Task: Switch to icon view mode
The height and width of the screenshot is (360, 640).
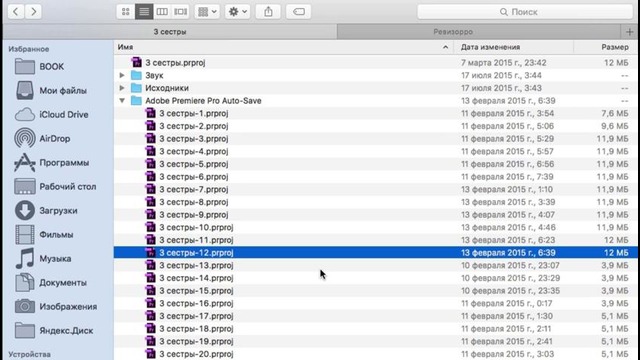Action: [x=126, y=11]
